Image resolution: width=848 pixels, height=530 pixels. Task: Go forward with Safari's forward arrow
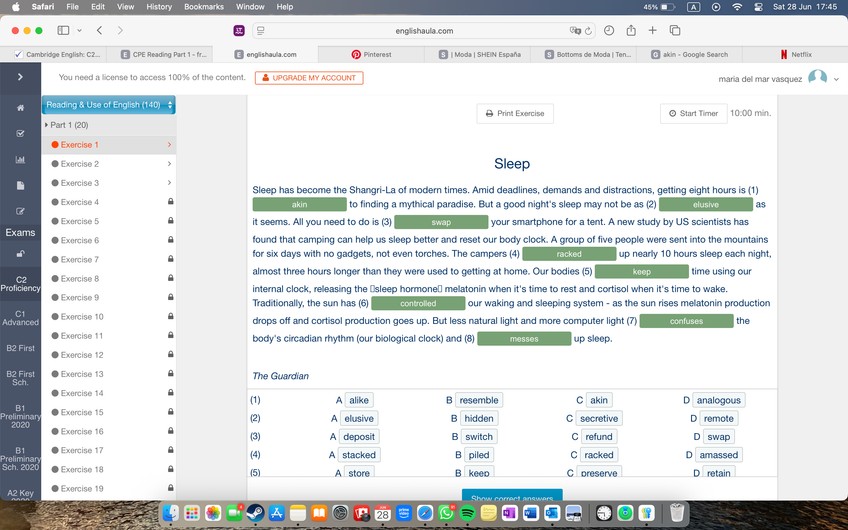pos(120,30)
